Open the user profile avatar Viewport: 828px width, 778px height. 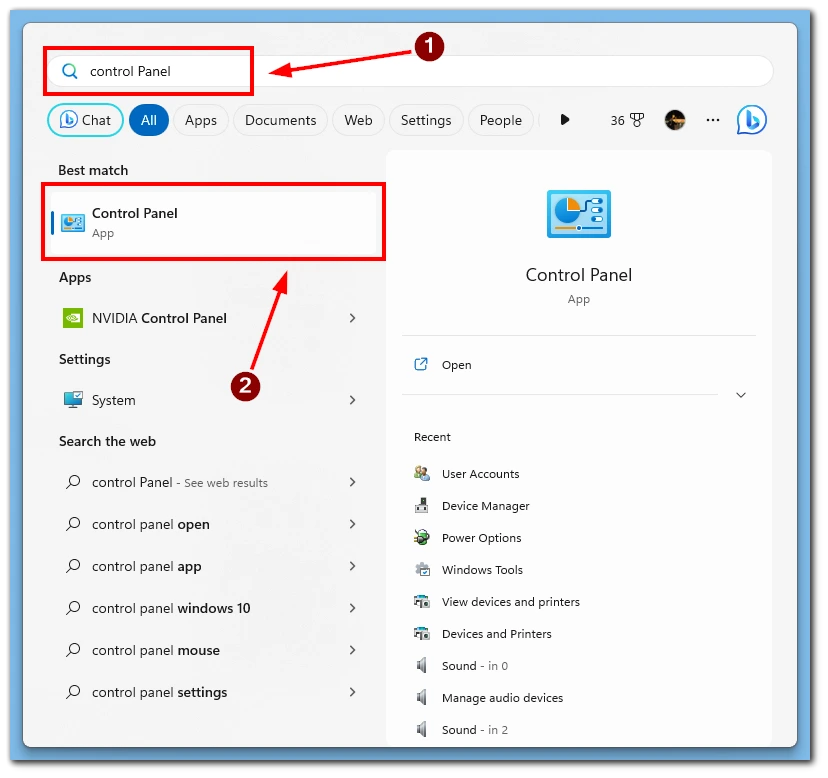click(x=675, y=120)
